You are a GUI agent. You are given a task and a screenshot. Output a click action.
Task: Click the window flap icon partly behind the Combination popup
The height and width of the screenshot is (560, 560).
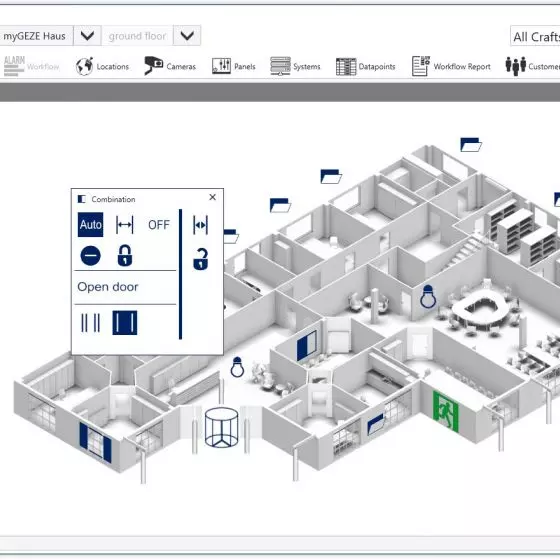231,236
